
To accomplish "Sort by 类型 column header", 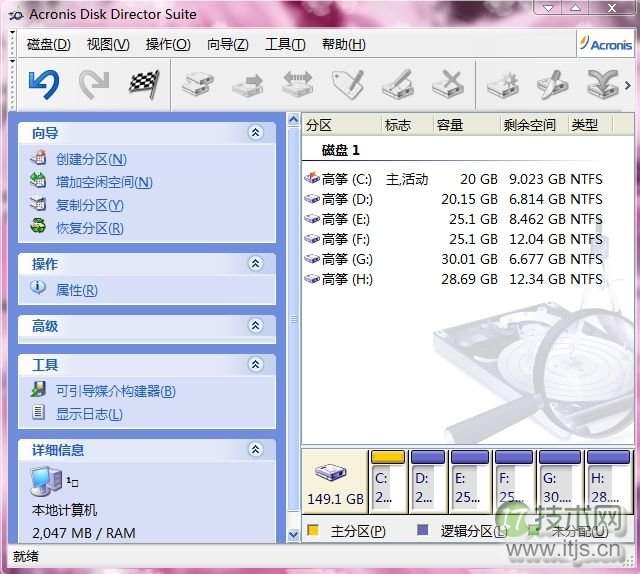I will point(591,125).
